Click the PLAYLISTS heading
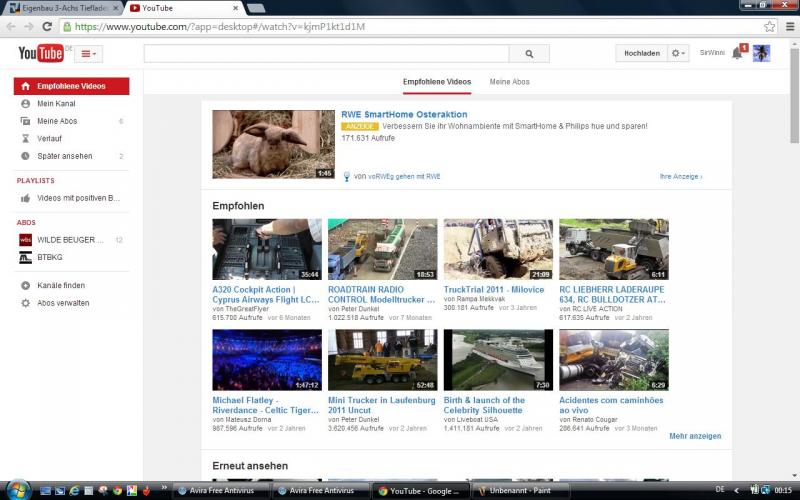 click(36, 181)
